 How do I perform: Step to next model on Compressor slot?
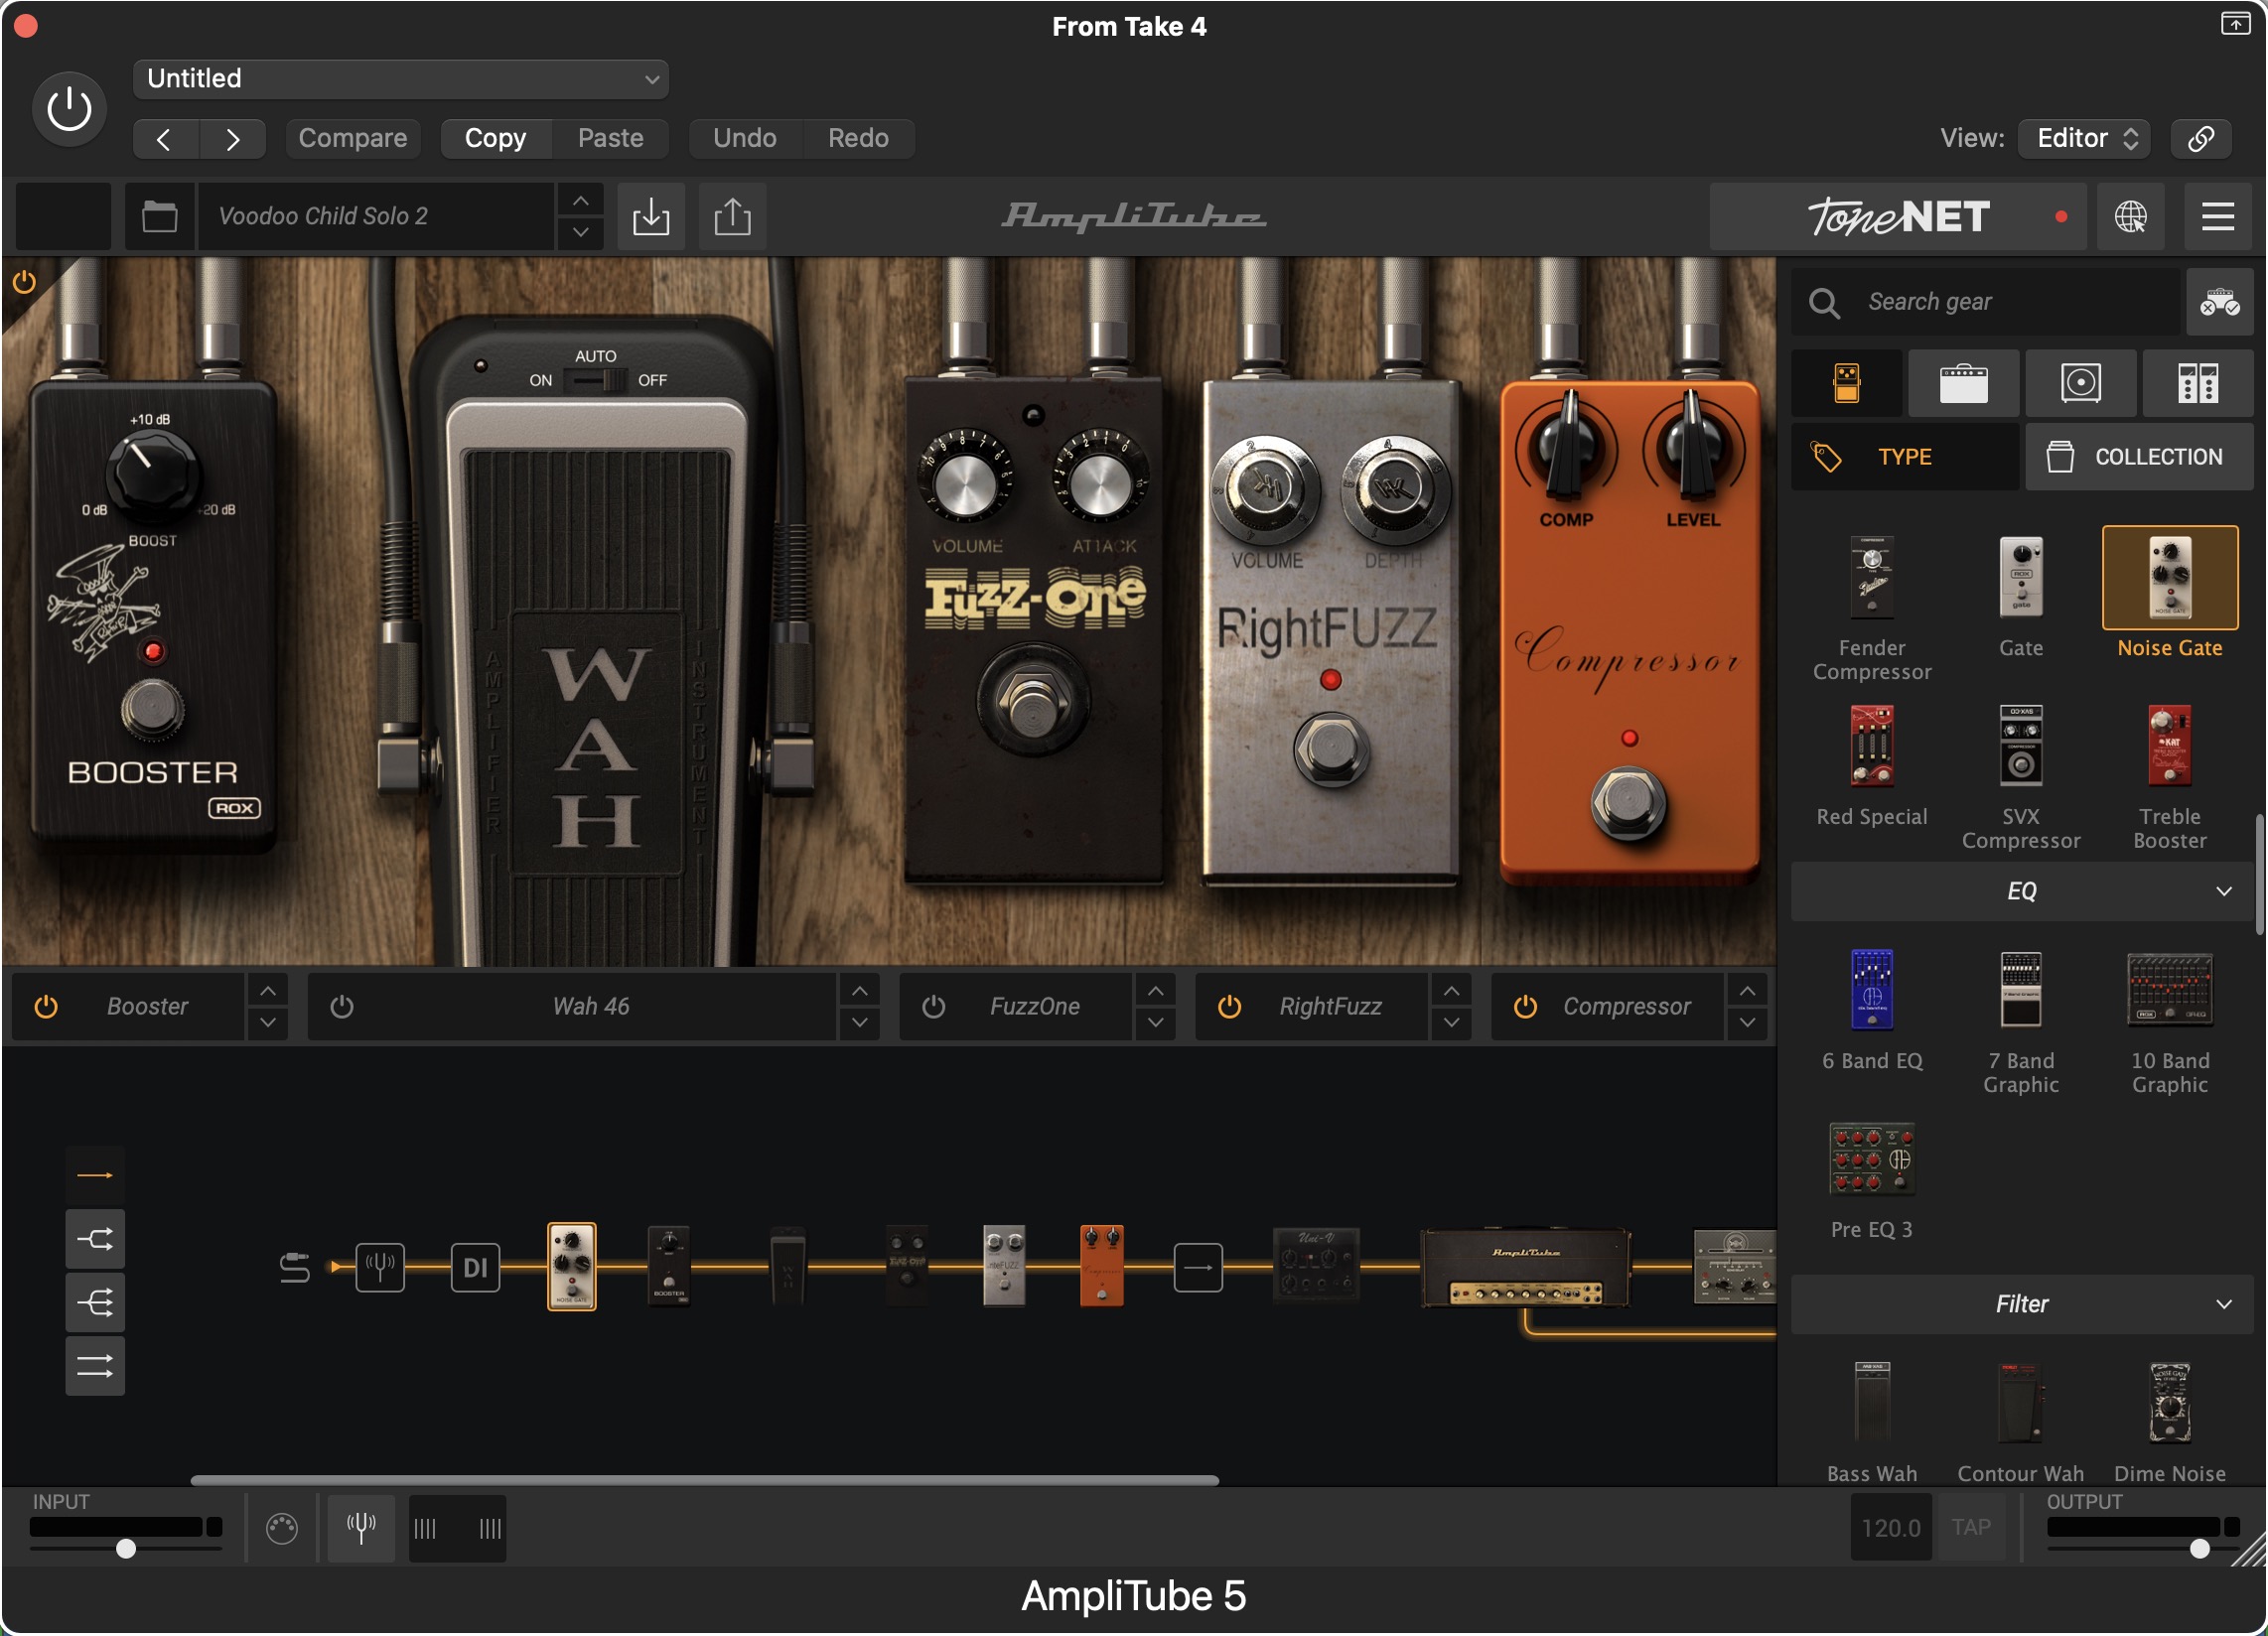(1747, 1022)
